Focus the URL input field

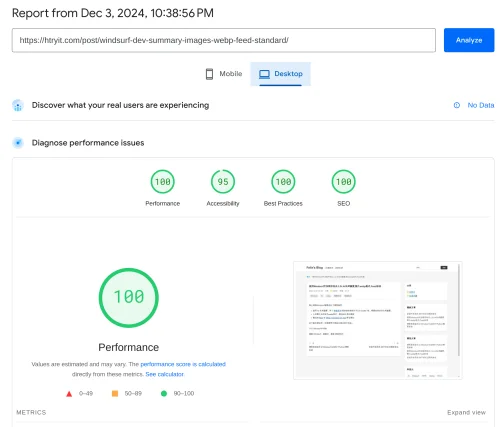coord(224,40)
